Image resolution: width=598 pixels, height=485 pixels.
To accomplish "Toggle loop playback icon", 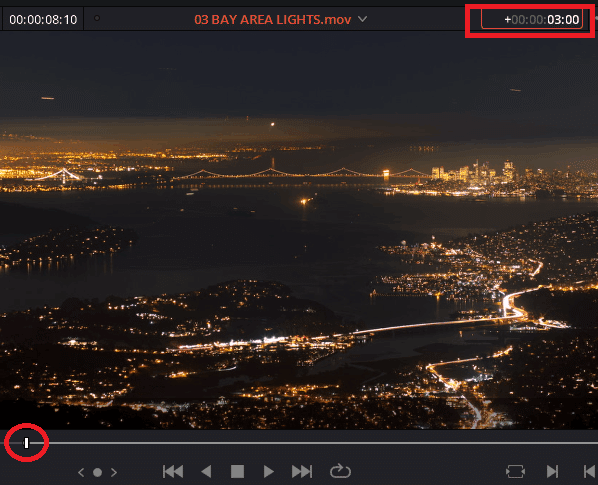I will tap(340, 471).
